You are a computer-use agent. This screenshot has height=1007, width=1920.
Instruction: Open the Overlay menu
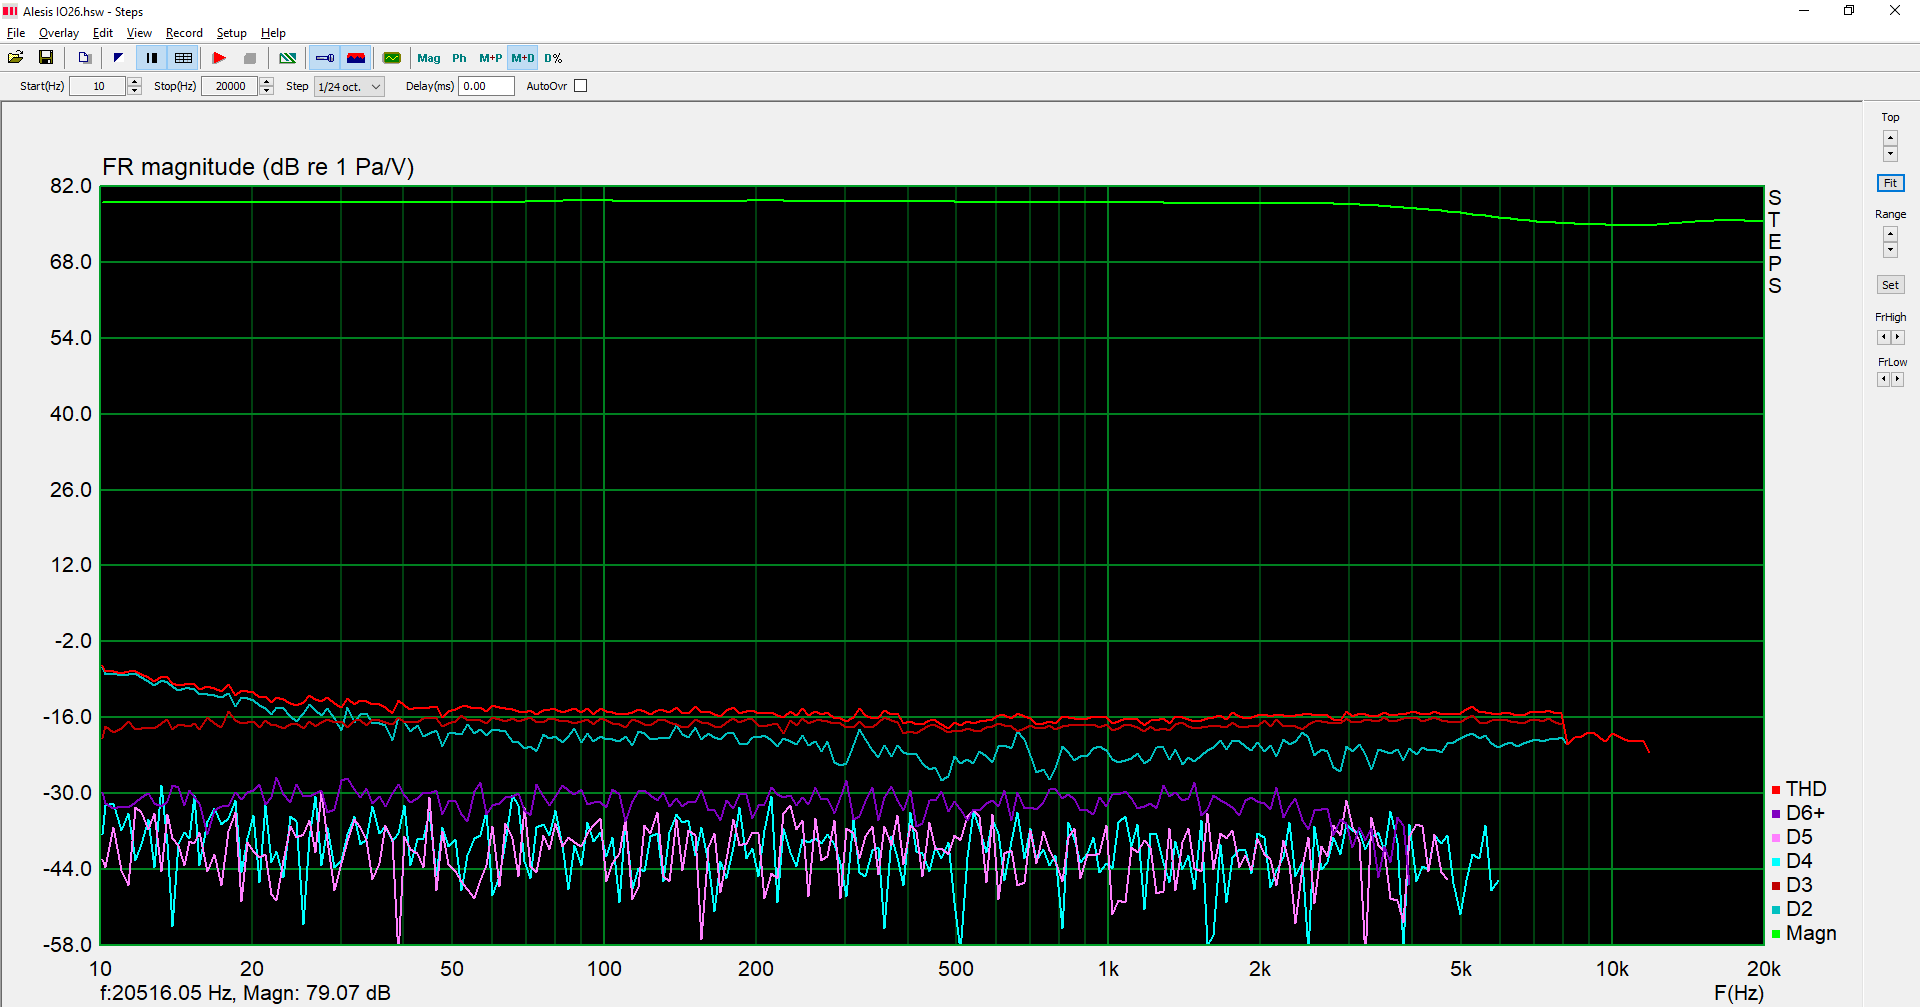59,33
